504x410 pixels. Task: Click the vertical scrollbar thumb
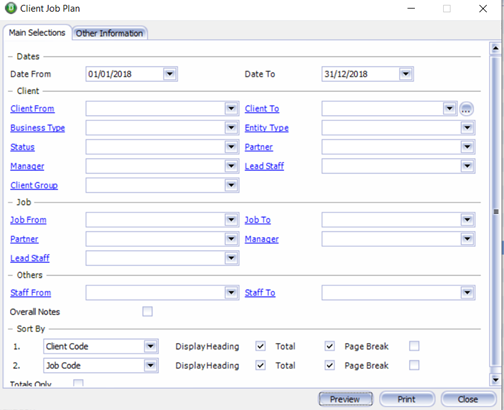(x=495, y=211)
